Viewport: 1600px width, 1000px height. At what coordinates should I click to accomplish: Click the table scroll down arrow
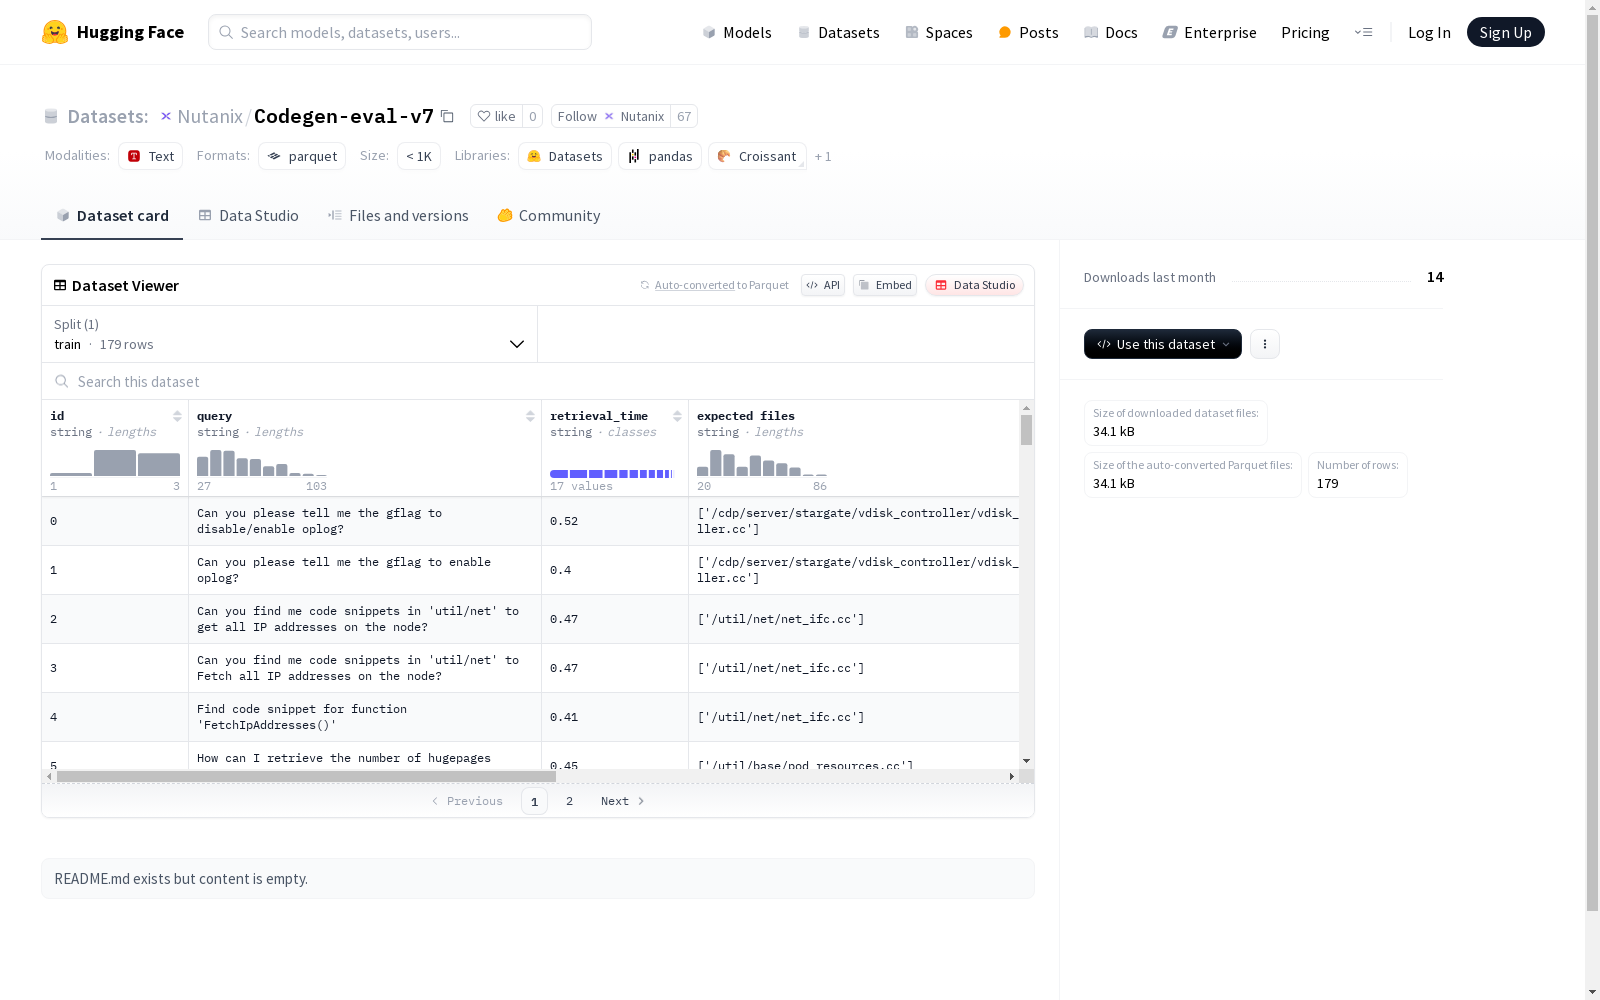point(1026,761)
